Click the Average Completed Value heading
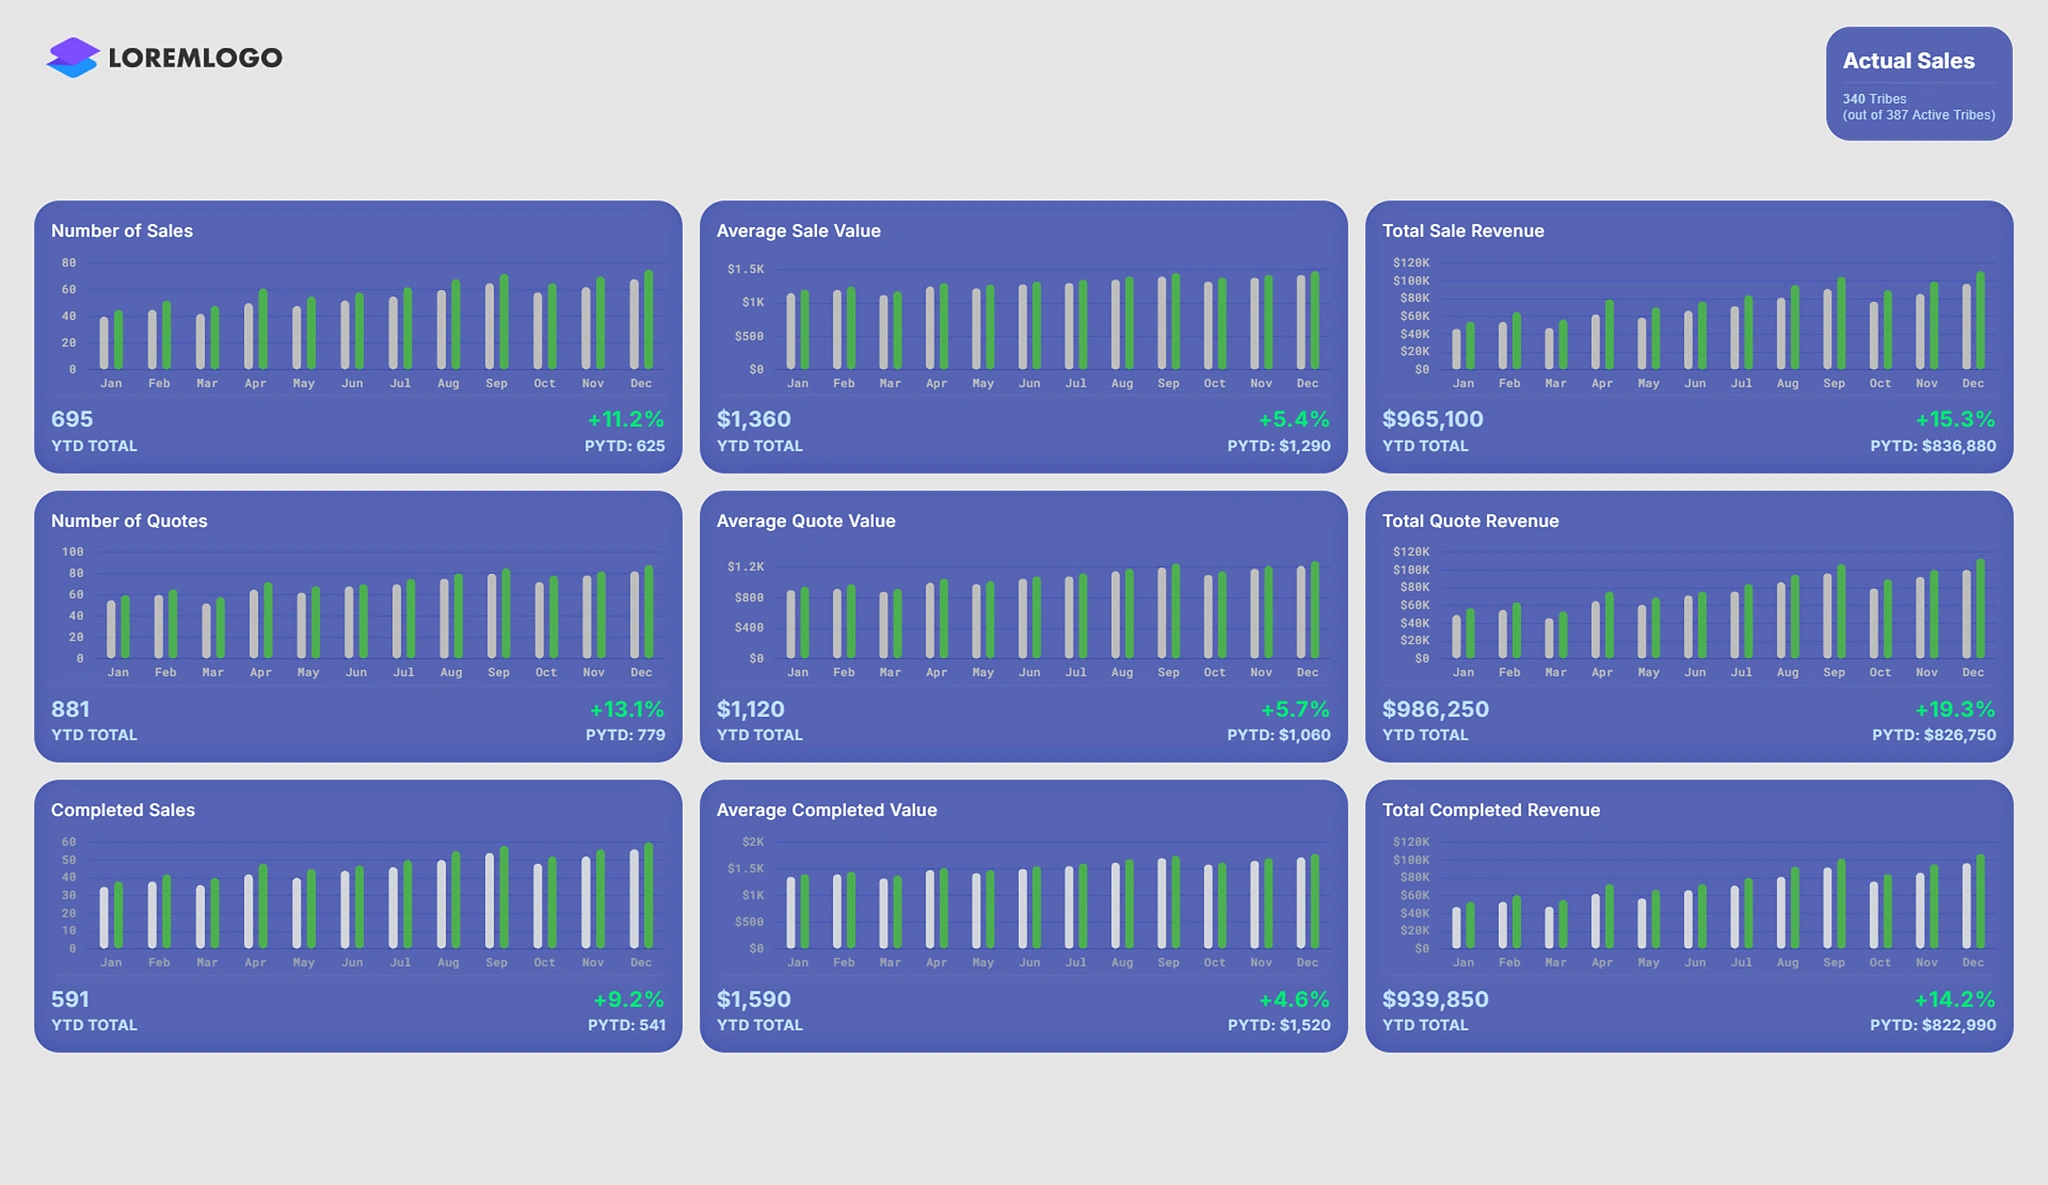 [826, 810]
